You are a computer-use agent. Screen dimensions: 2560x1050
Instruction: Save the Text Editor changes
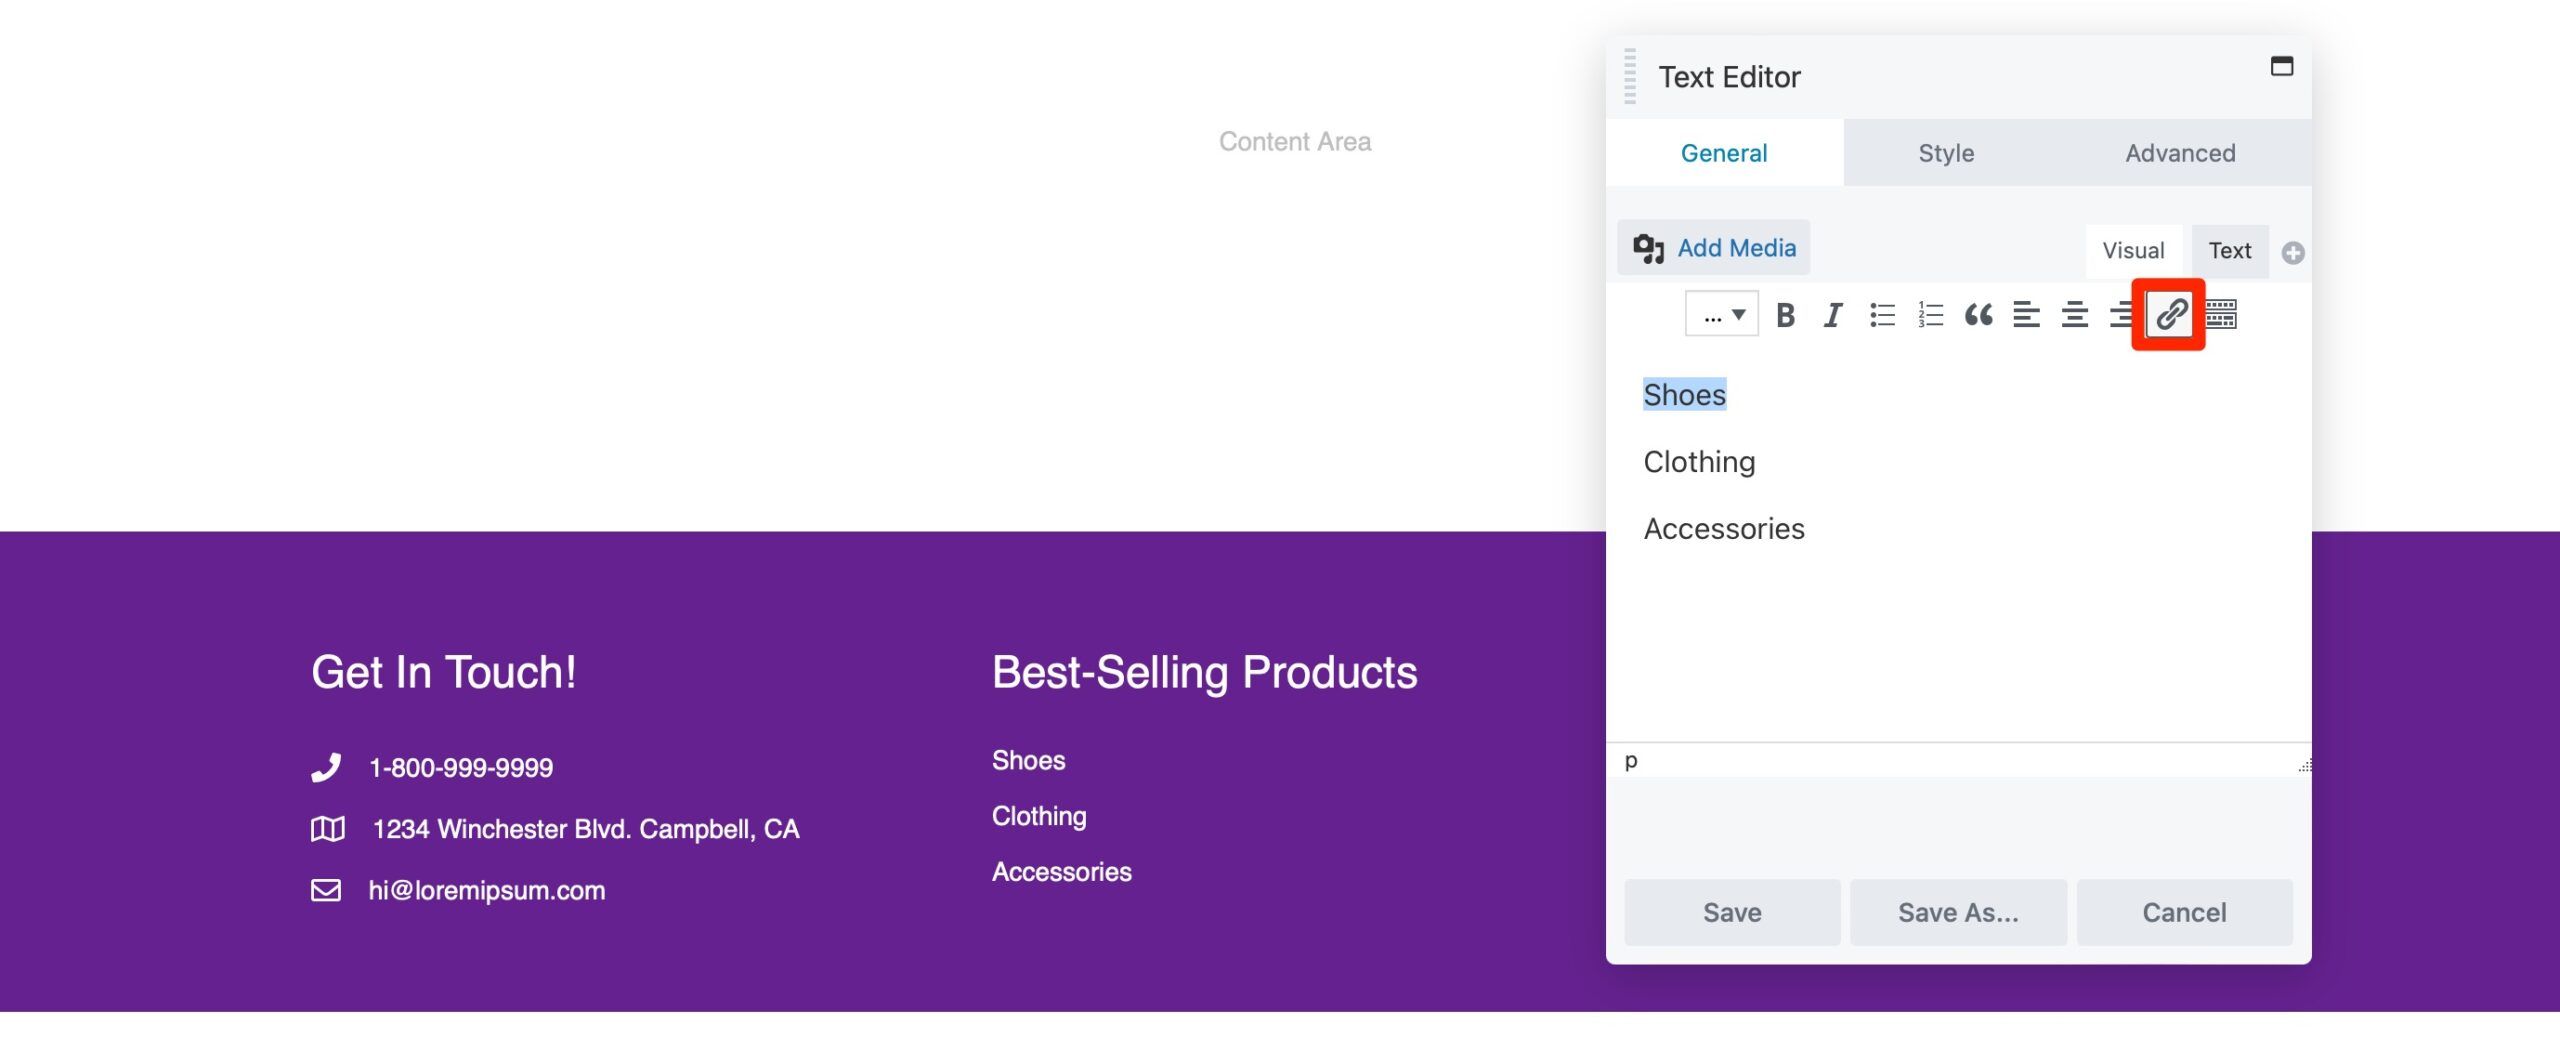coord(1732,911)
